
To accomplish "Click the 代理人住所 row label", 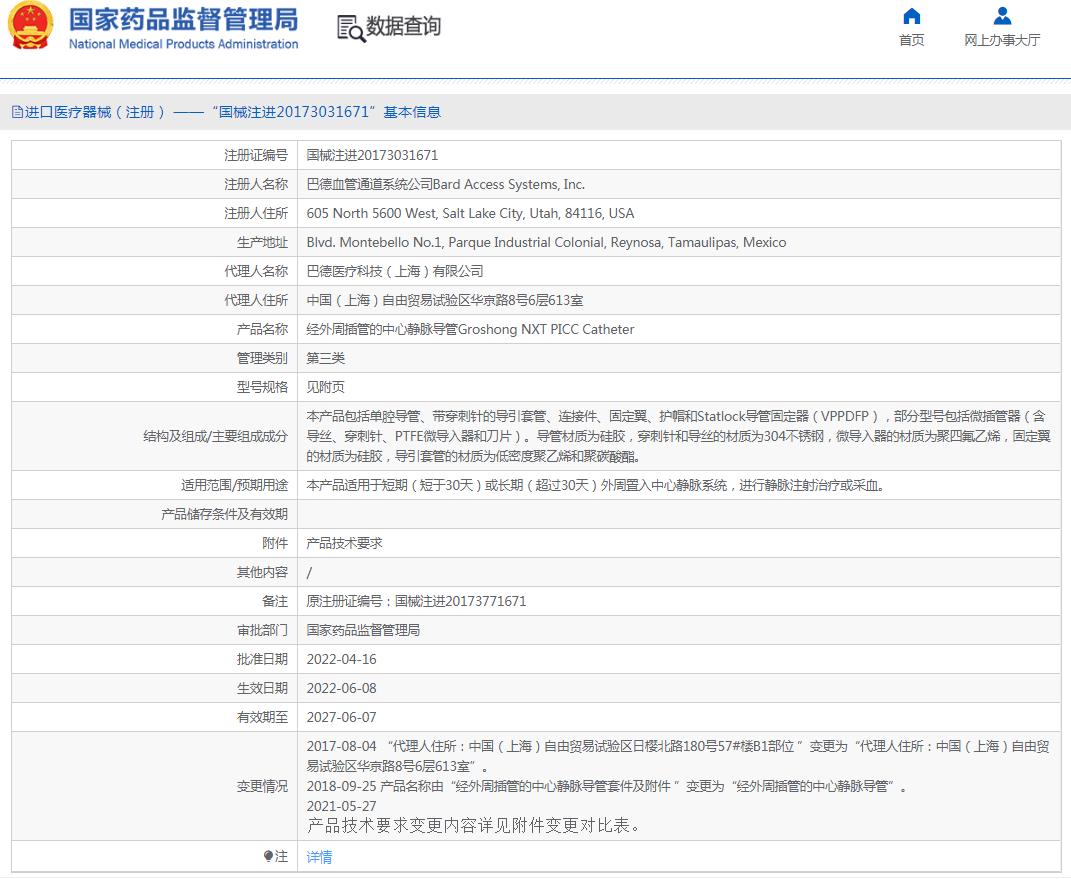I will coord(256,301).
